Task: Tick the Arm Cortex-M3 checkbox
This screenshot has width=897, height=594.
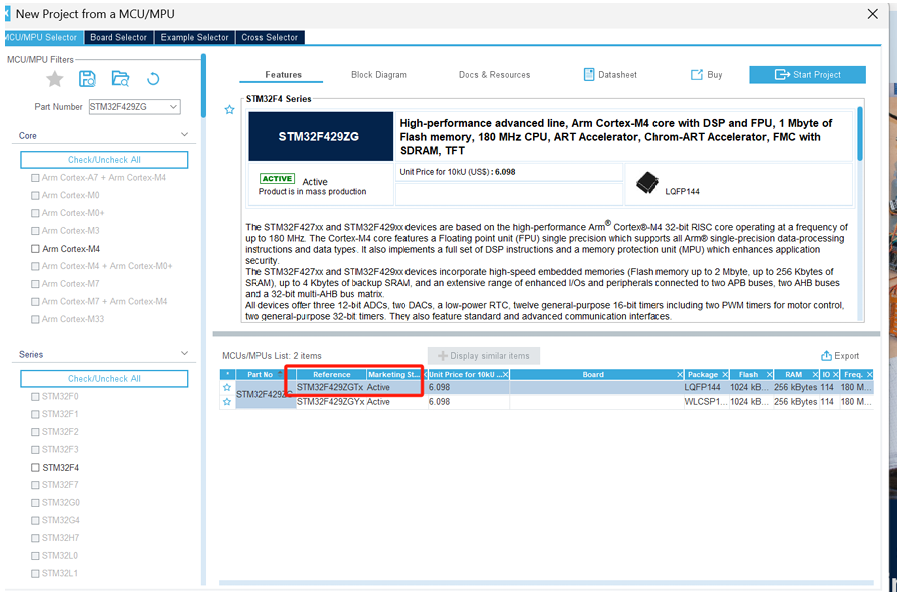Action: pos(35,231)
